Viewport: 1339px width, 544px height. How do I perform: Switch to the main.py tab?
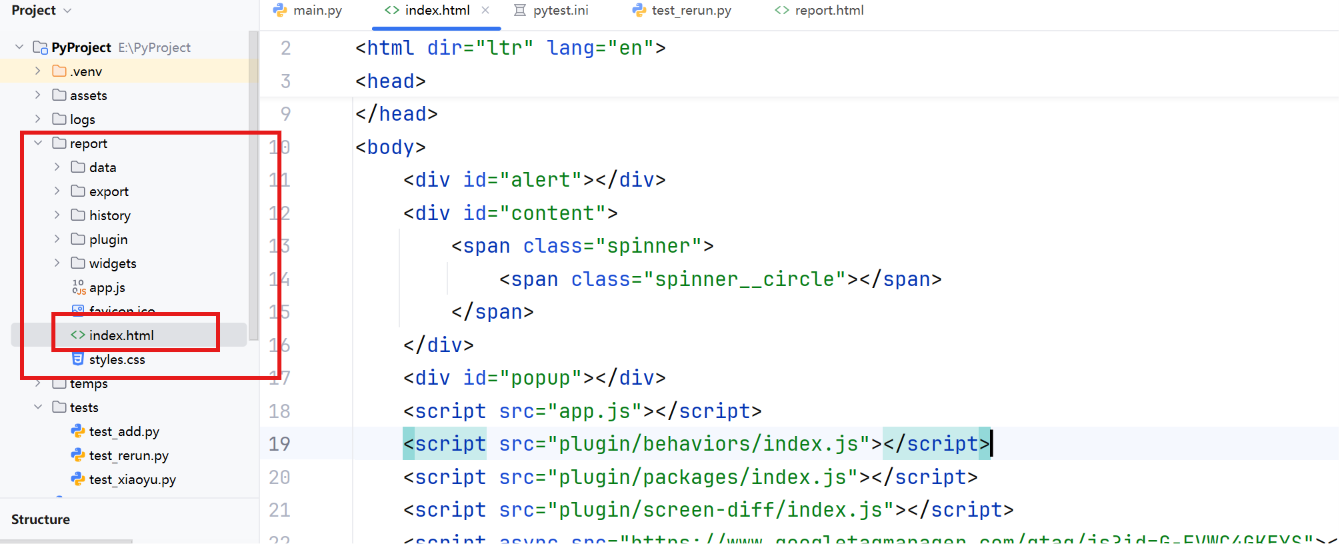[x=307, y=11]
